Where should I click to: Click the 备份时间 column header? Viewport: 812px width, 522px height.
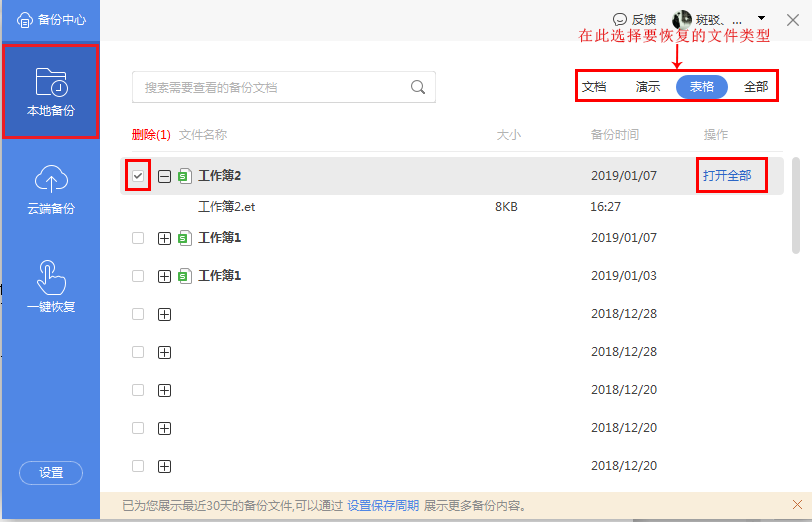615,135
